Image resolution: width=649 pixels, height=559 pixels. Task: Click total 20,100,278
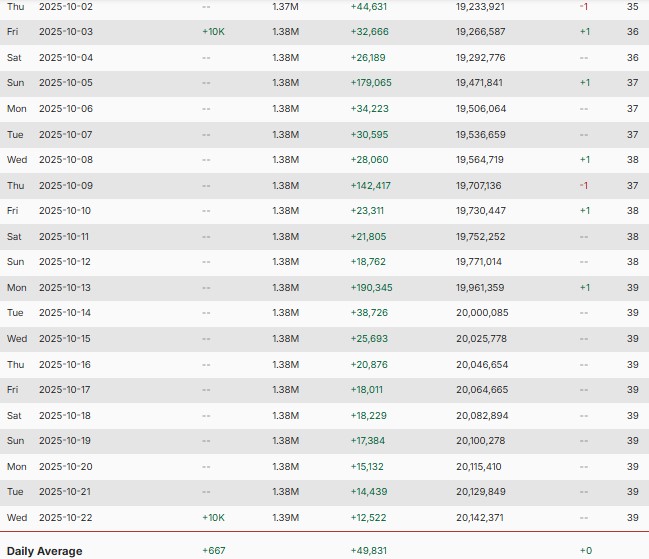pos(481,441)
